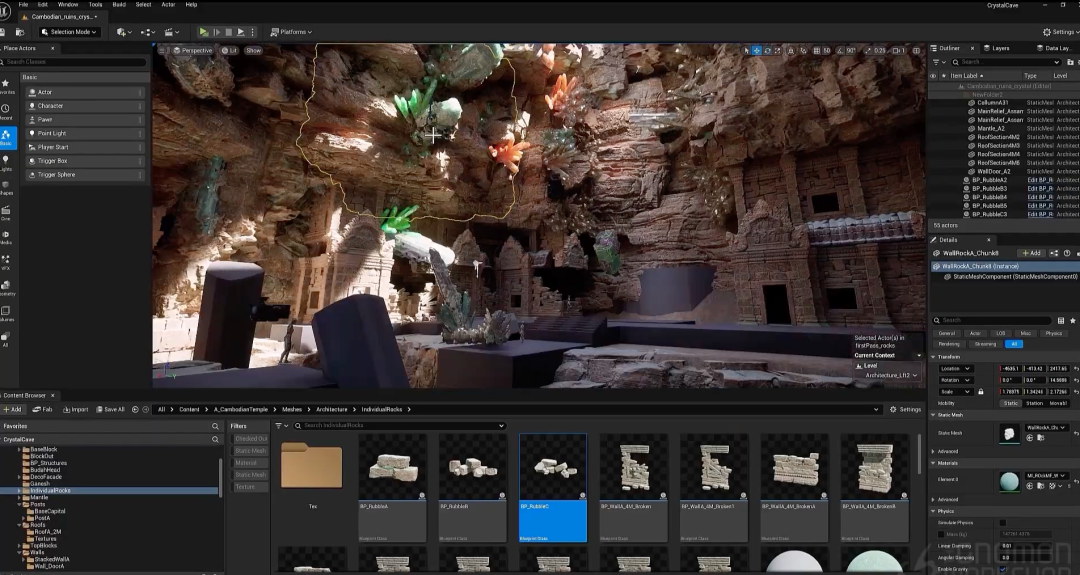Open the Build menu
Viewport: 1080px width, 575px height.
(119, 4)
